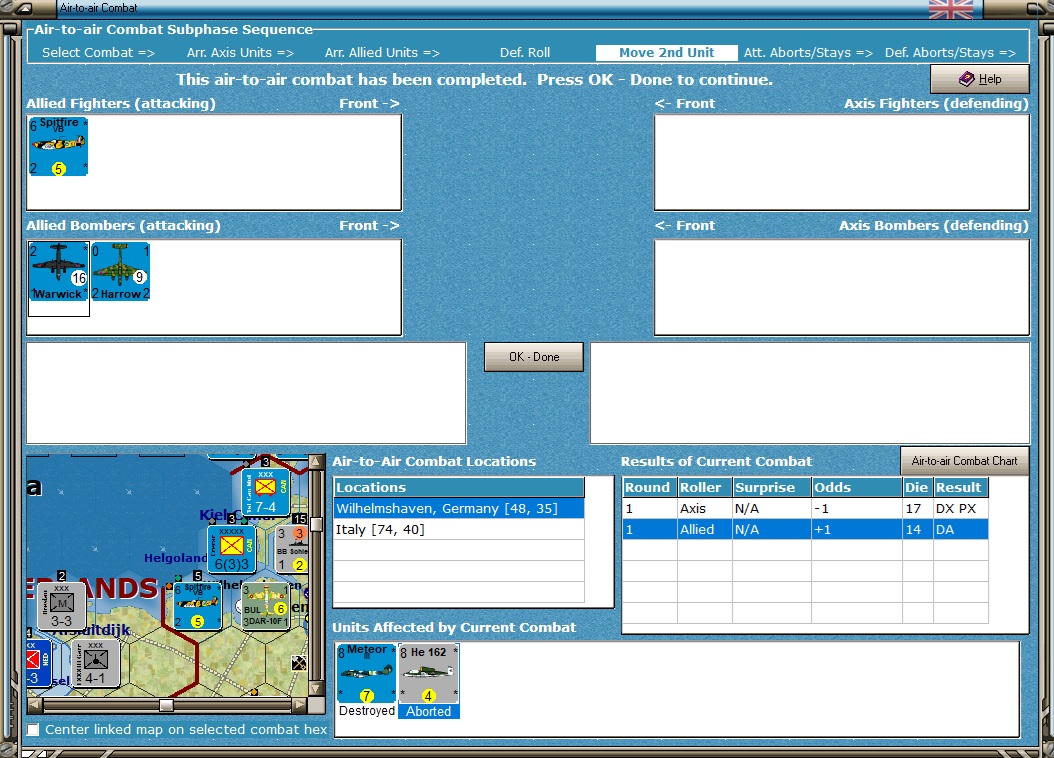This screenshot has height=758, width=1054.
Task: Click the map scroll up arrow
Action: pyautogui.click(x=316, y=462)
